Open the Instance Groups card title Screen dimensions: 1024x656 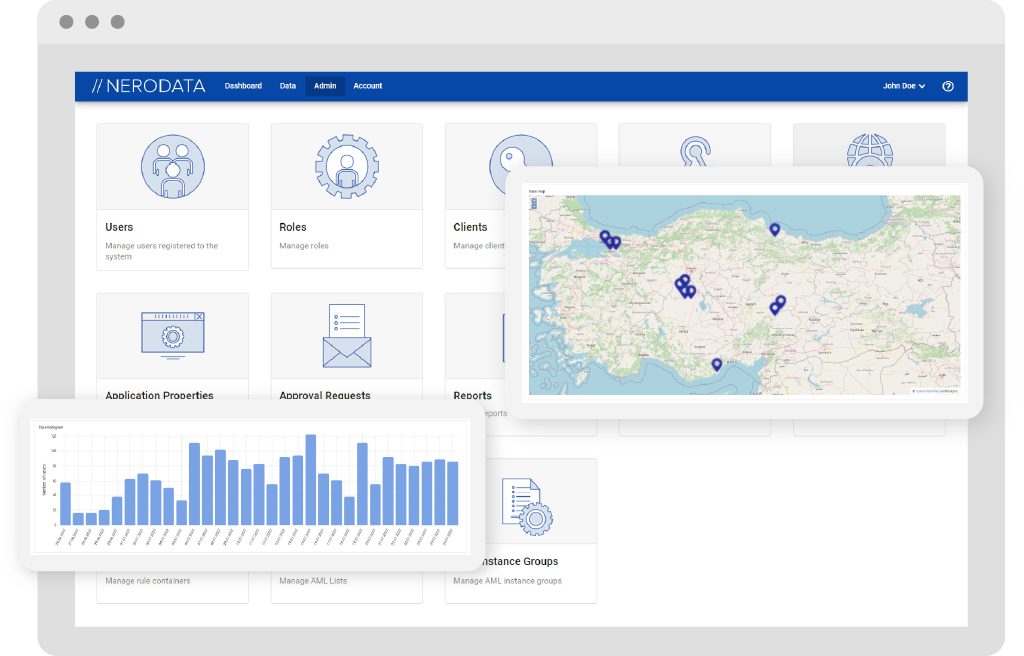(520, 561)
